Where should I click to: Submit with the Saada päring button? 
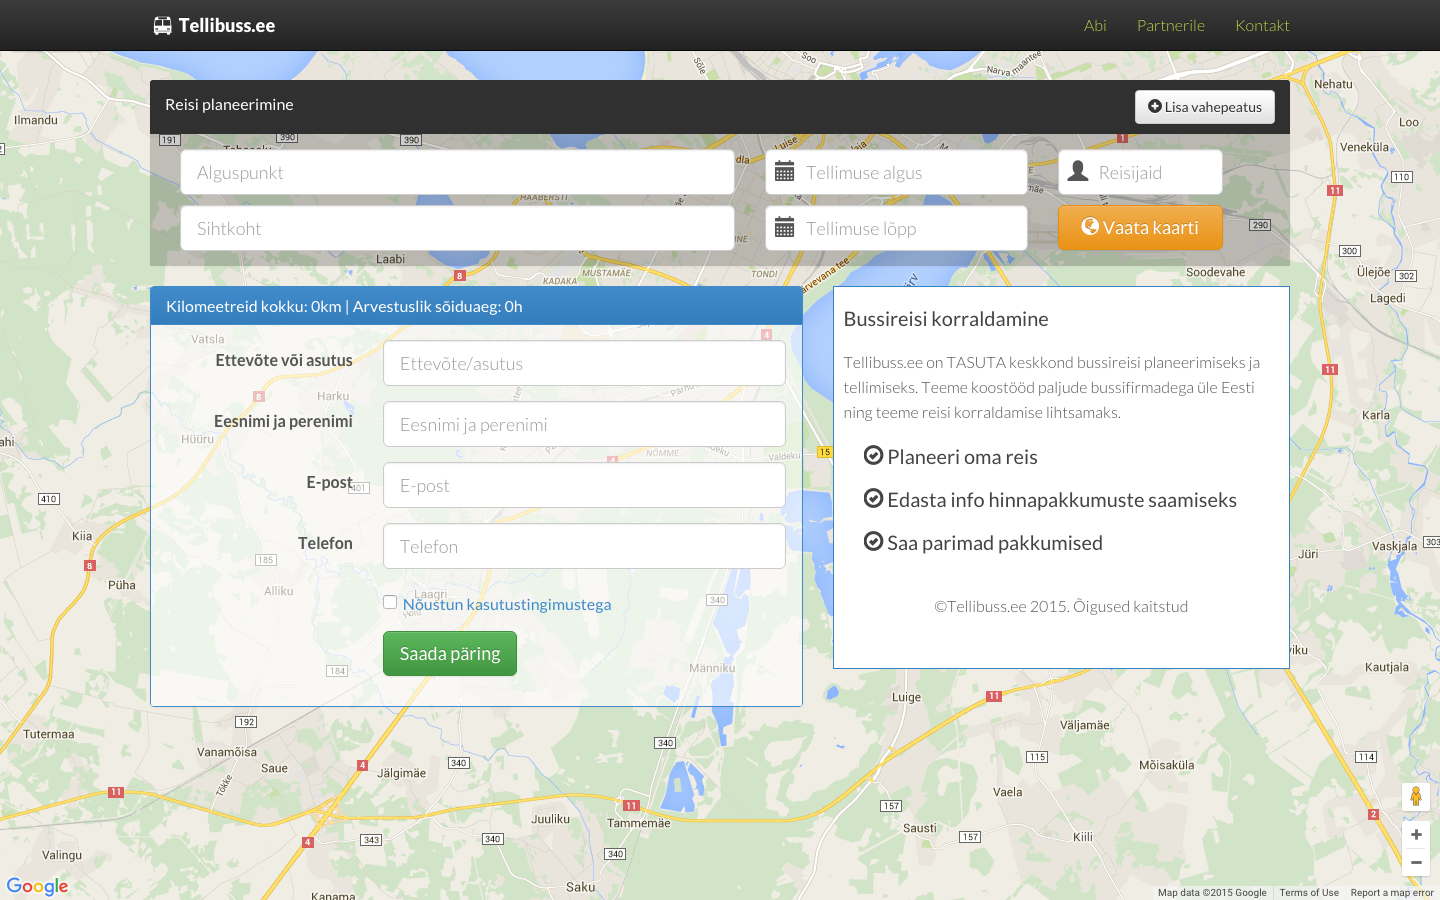pyautogui.click(x=450, y=653)
